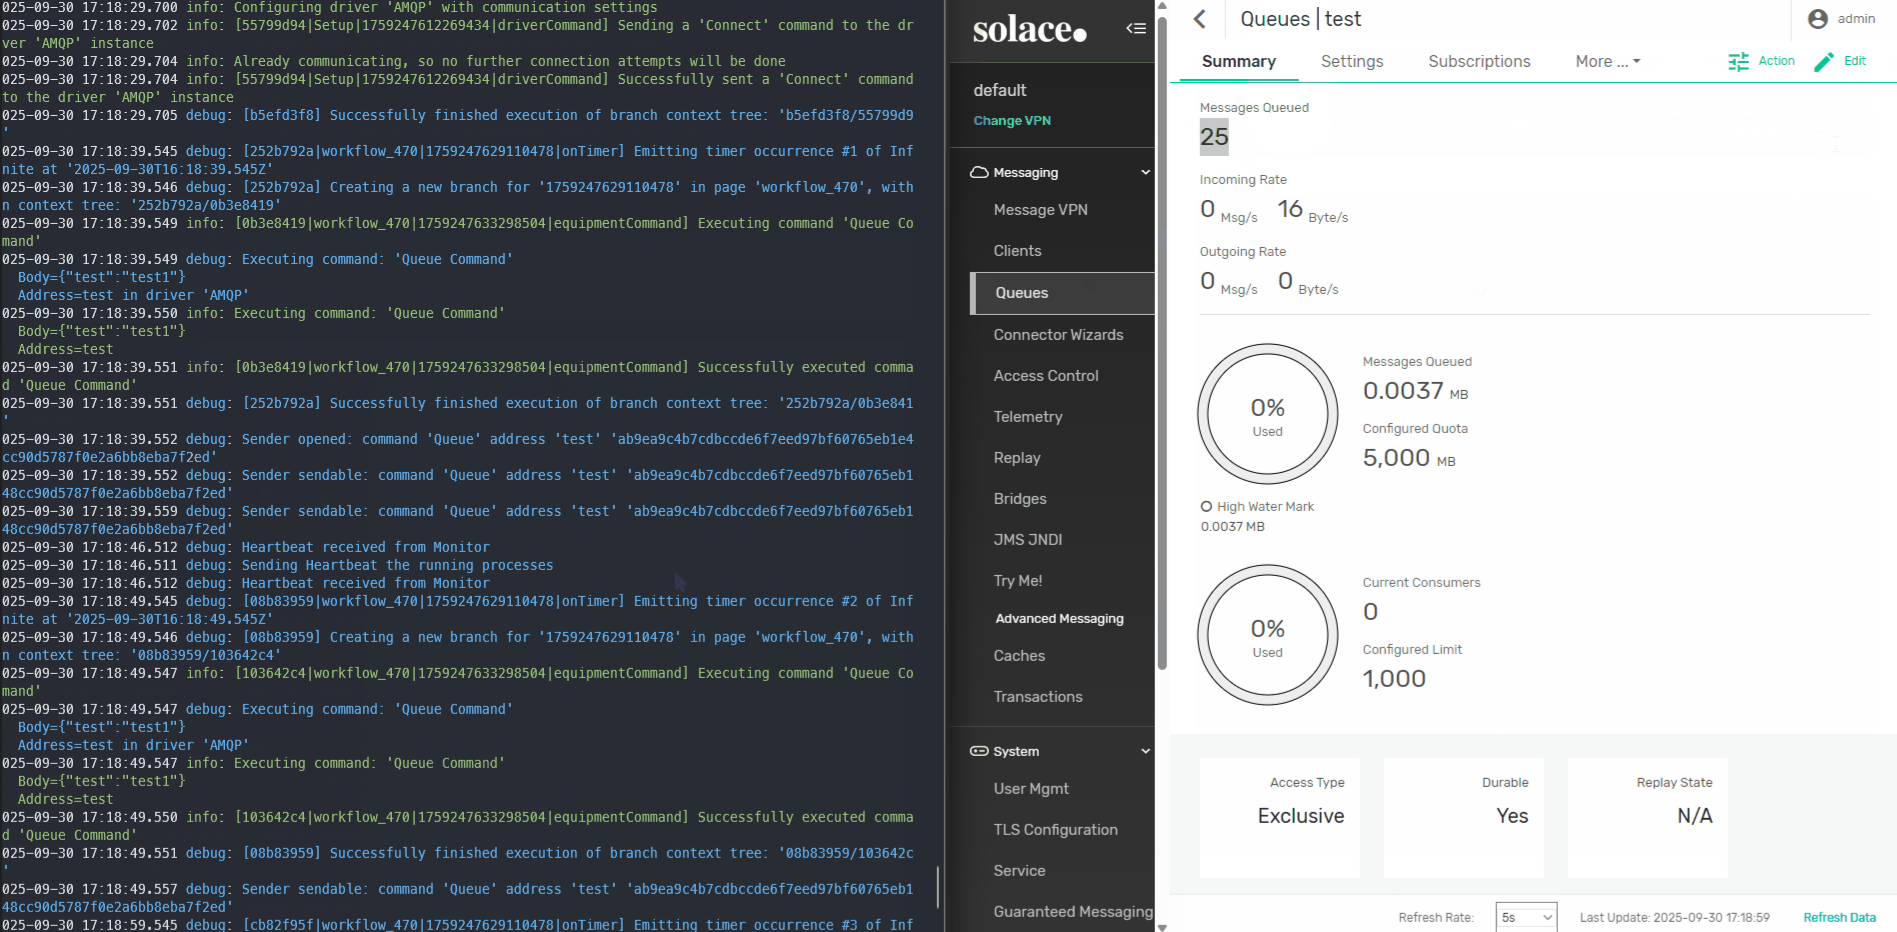Open the More ... dropdown
Viewport: 1897px width, 932px height.
coord(1606,61)
